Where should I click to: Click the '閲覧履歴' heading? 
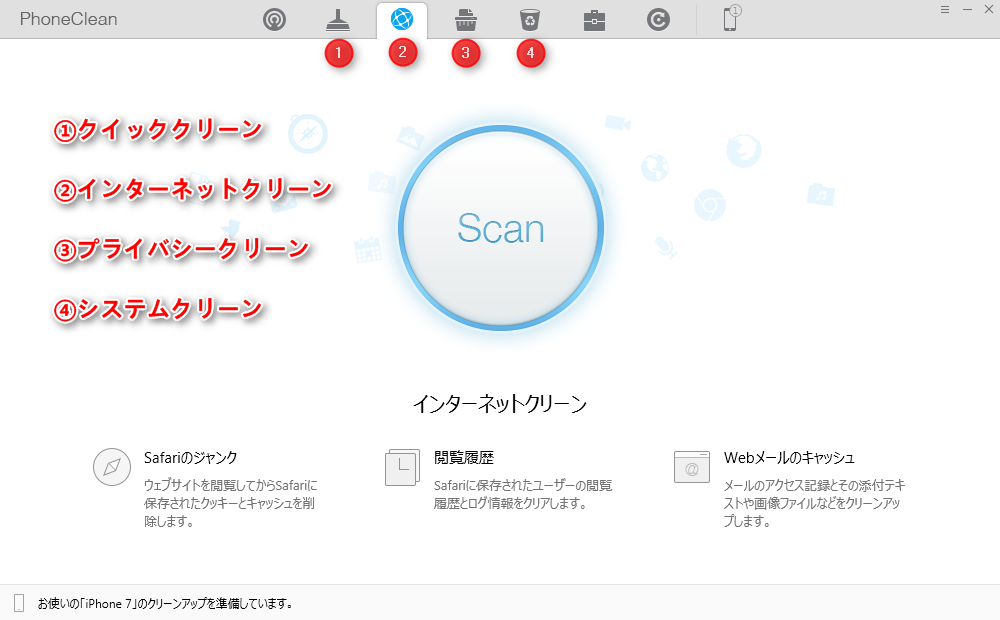464,458
